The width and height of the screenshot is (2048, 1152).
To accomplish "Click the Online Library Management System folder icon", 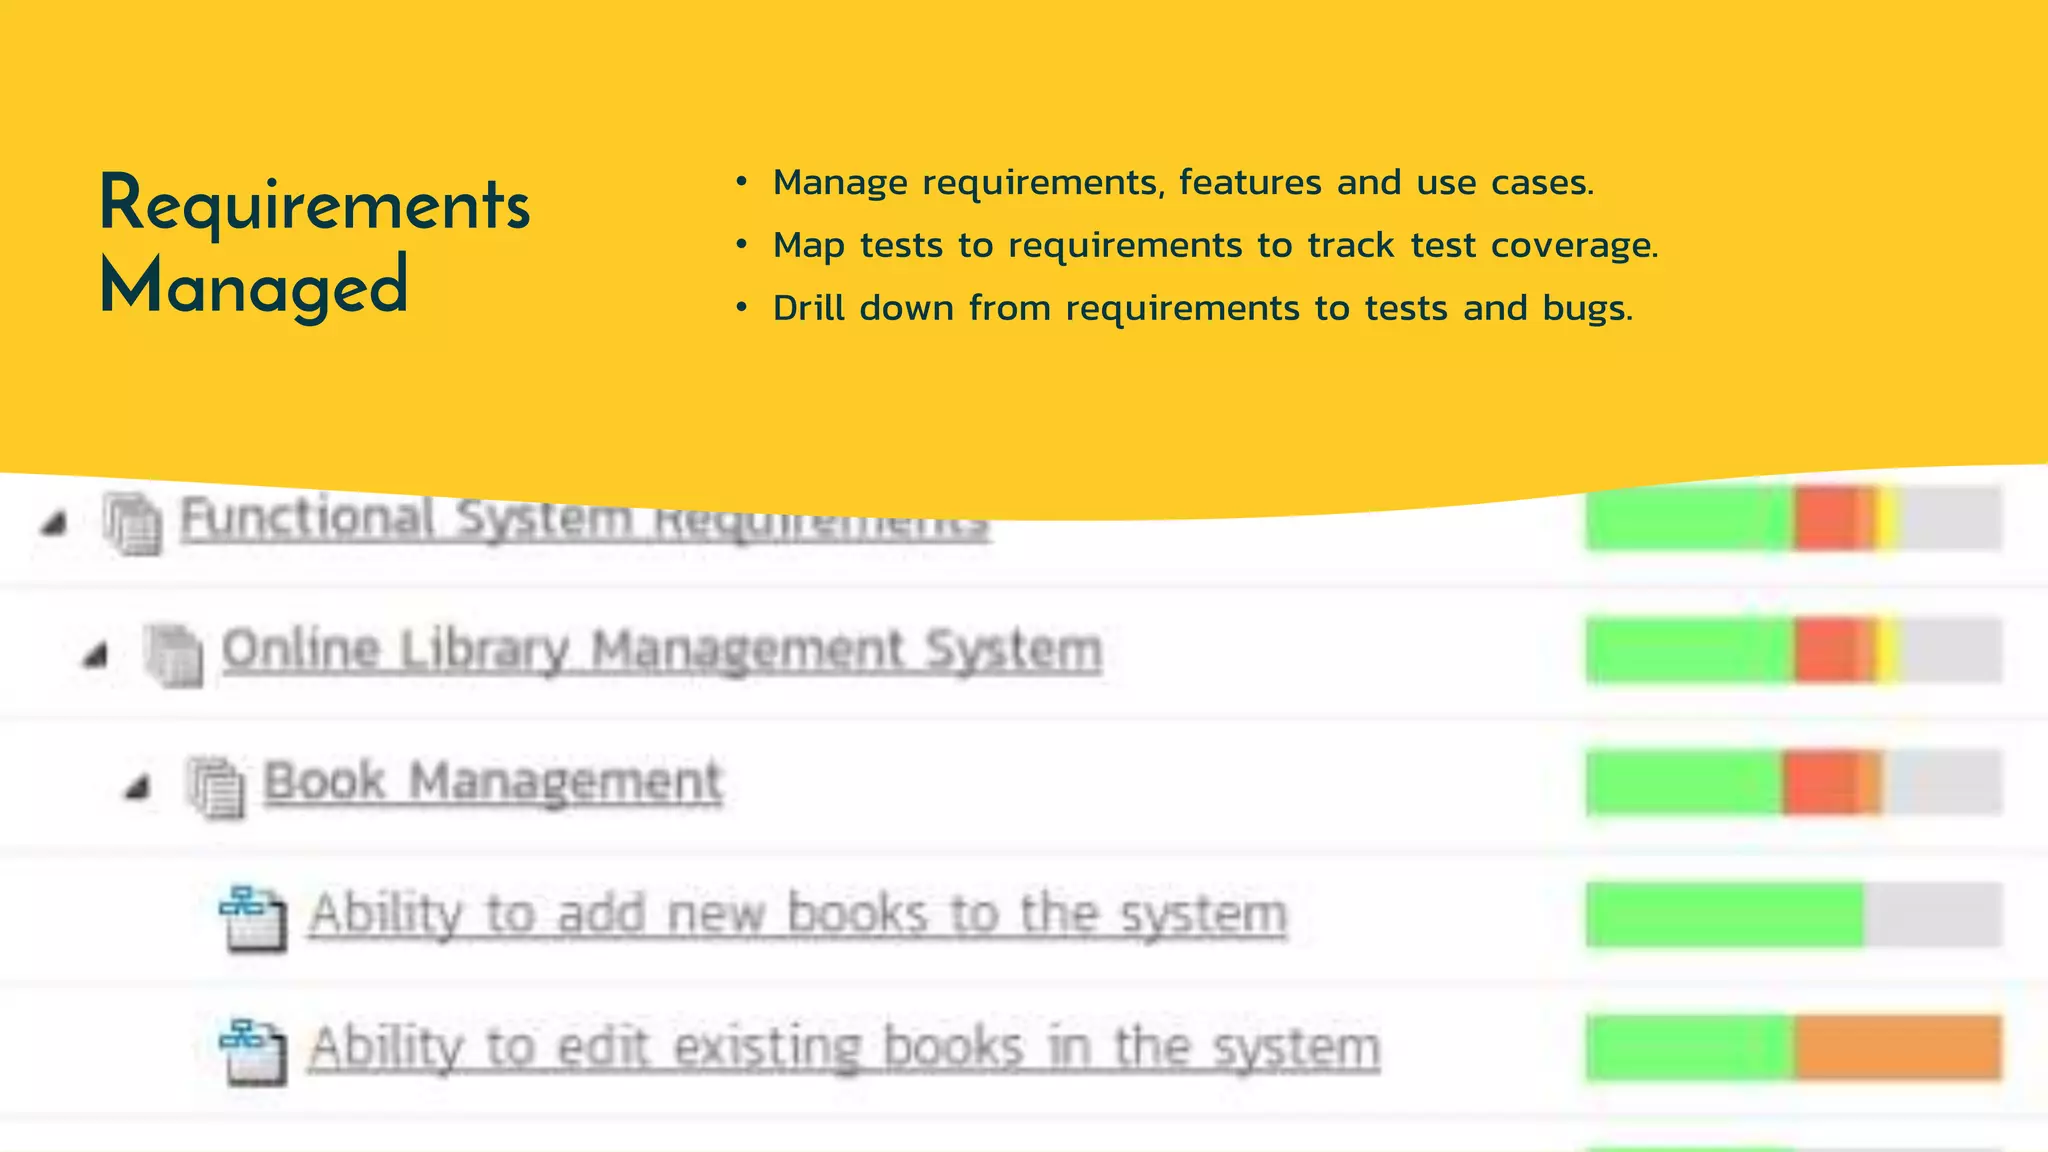I will (x=173, y=656).
